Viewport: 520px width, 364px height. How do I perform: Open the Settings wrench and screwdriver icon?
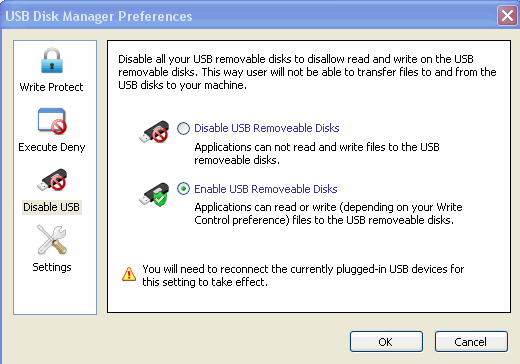pos(52,240)
